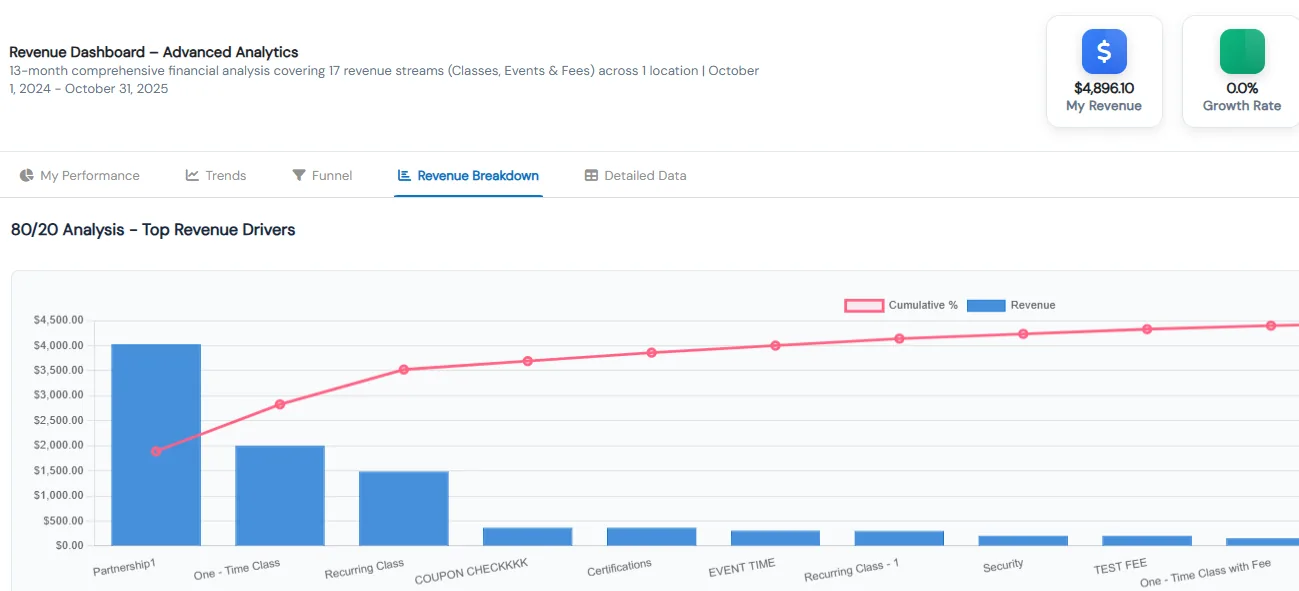The height and width of the screenshot is (591, 1299).
Task: Click the Revenue legend label
Action: (x=1033, y=305)
